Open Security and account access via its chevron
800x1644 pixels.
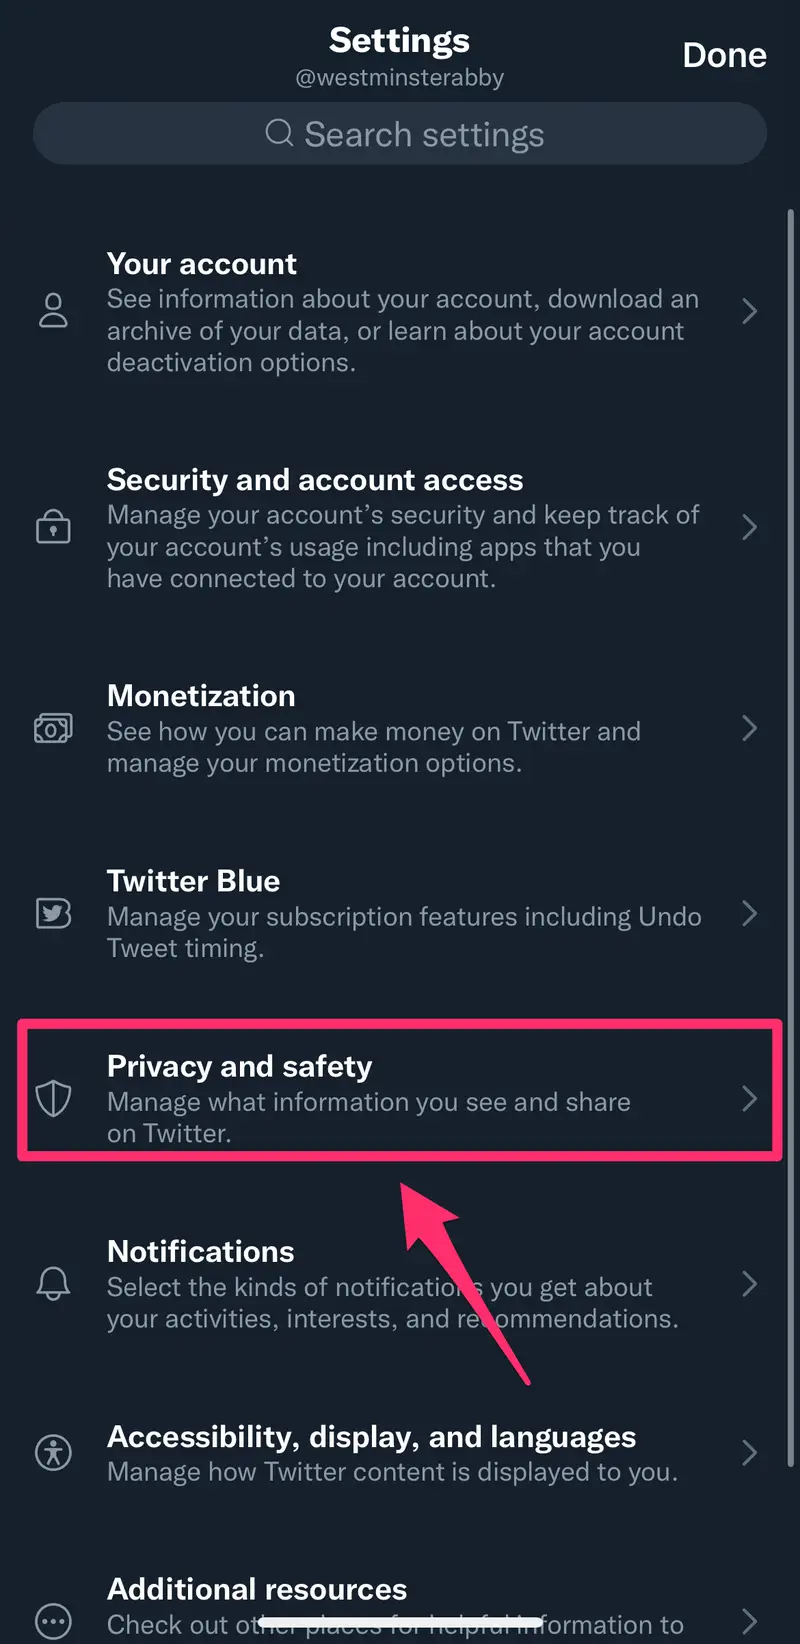click(750, 527)
